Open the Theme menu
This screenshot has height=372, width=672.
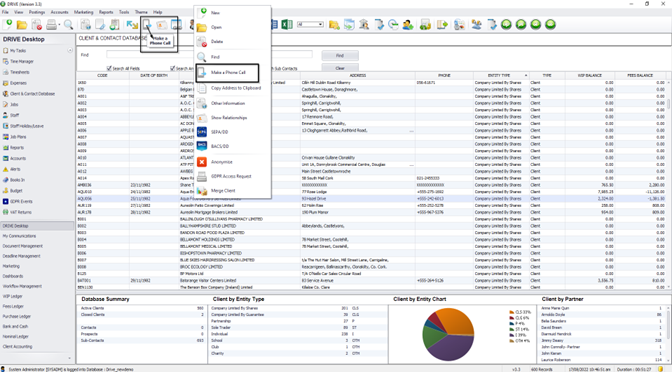coord(141,12)
